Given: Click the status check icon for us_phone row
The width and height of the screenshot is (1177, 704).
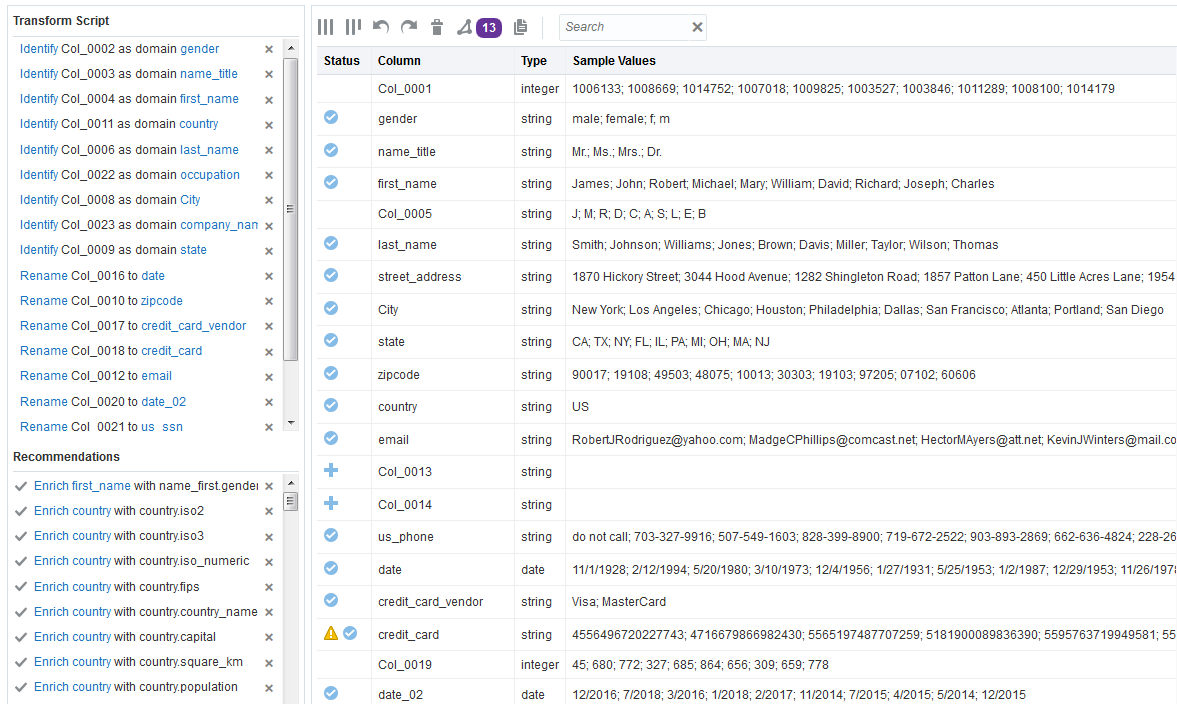Looking at the screenshot, I should (331, 535).
